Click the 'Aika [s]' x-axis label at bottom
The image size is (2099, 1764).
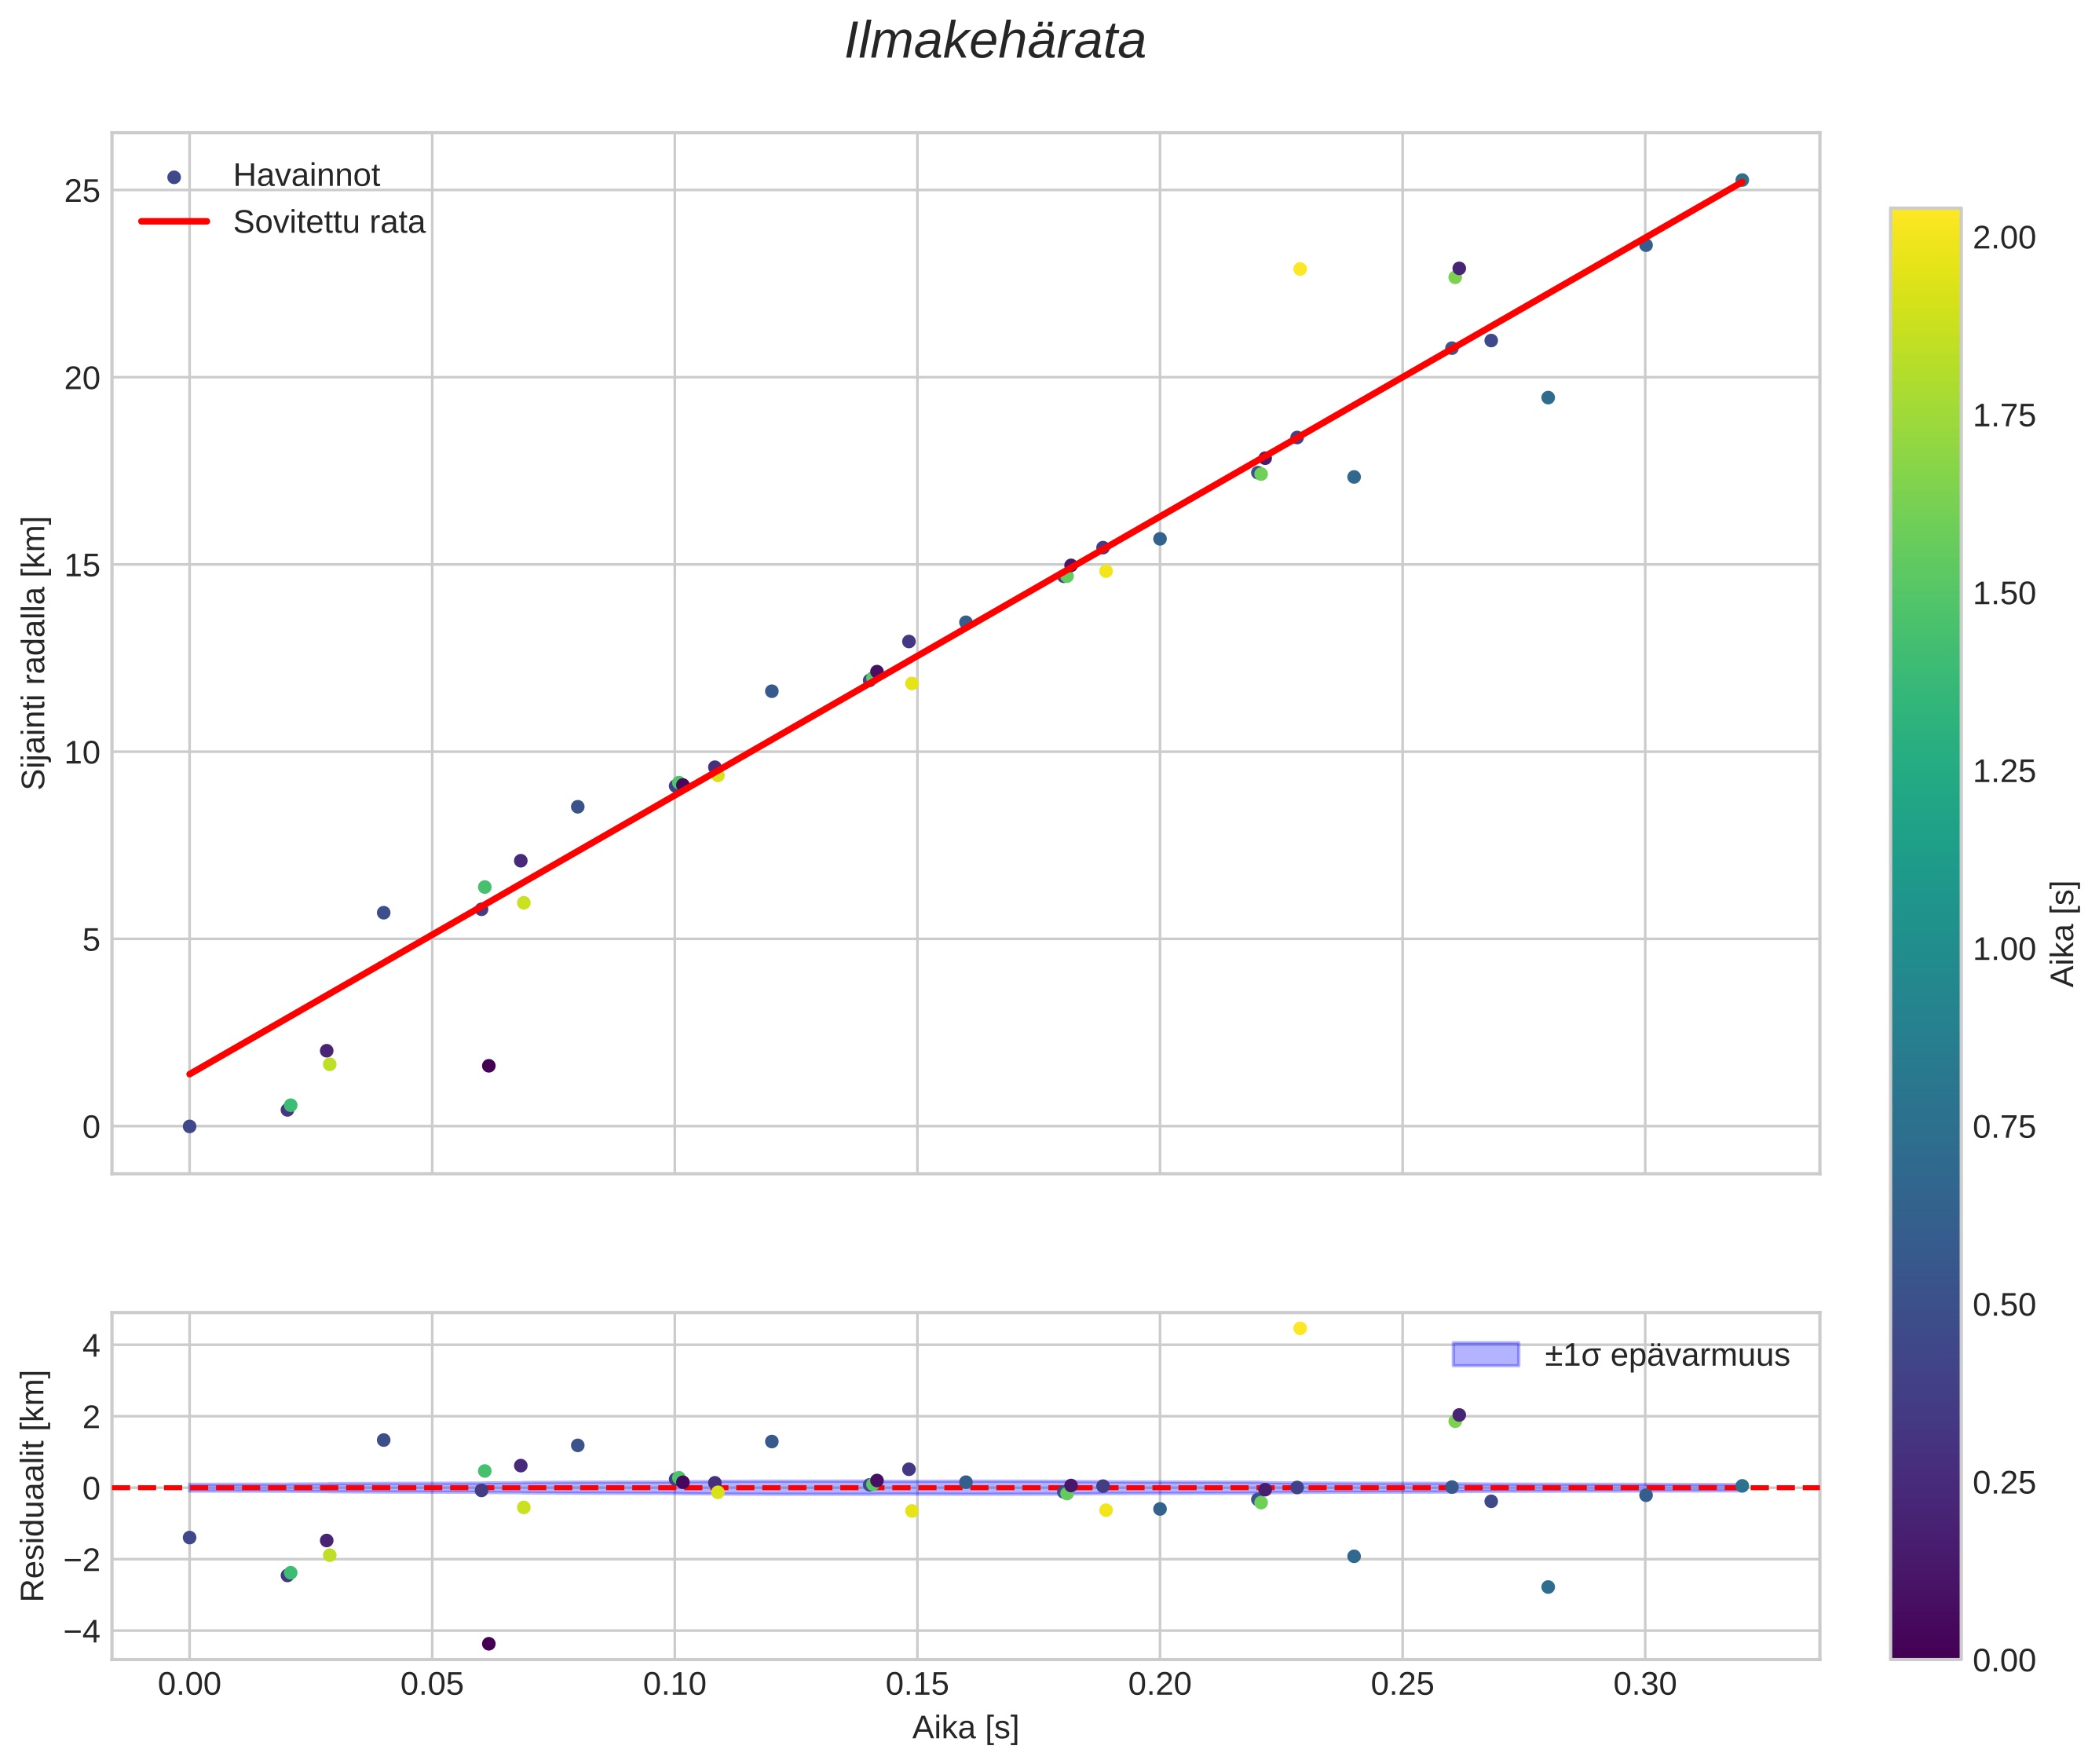coord(965,1728)
